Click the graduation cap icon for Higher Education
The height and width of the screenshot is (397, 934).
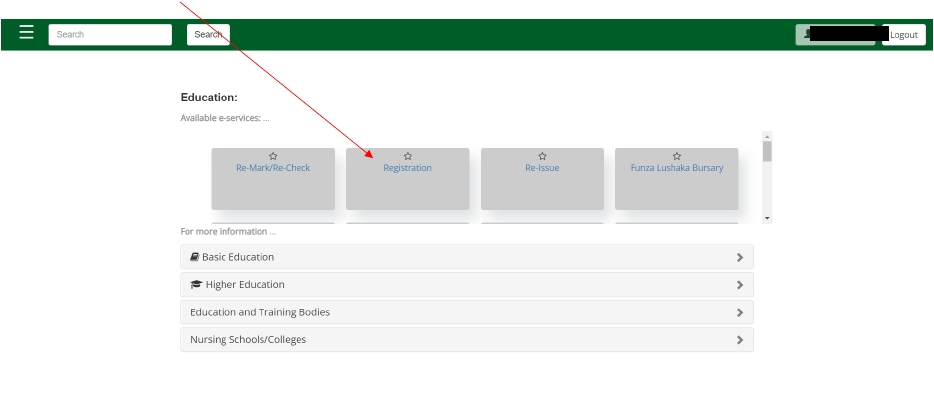[197, 284]
